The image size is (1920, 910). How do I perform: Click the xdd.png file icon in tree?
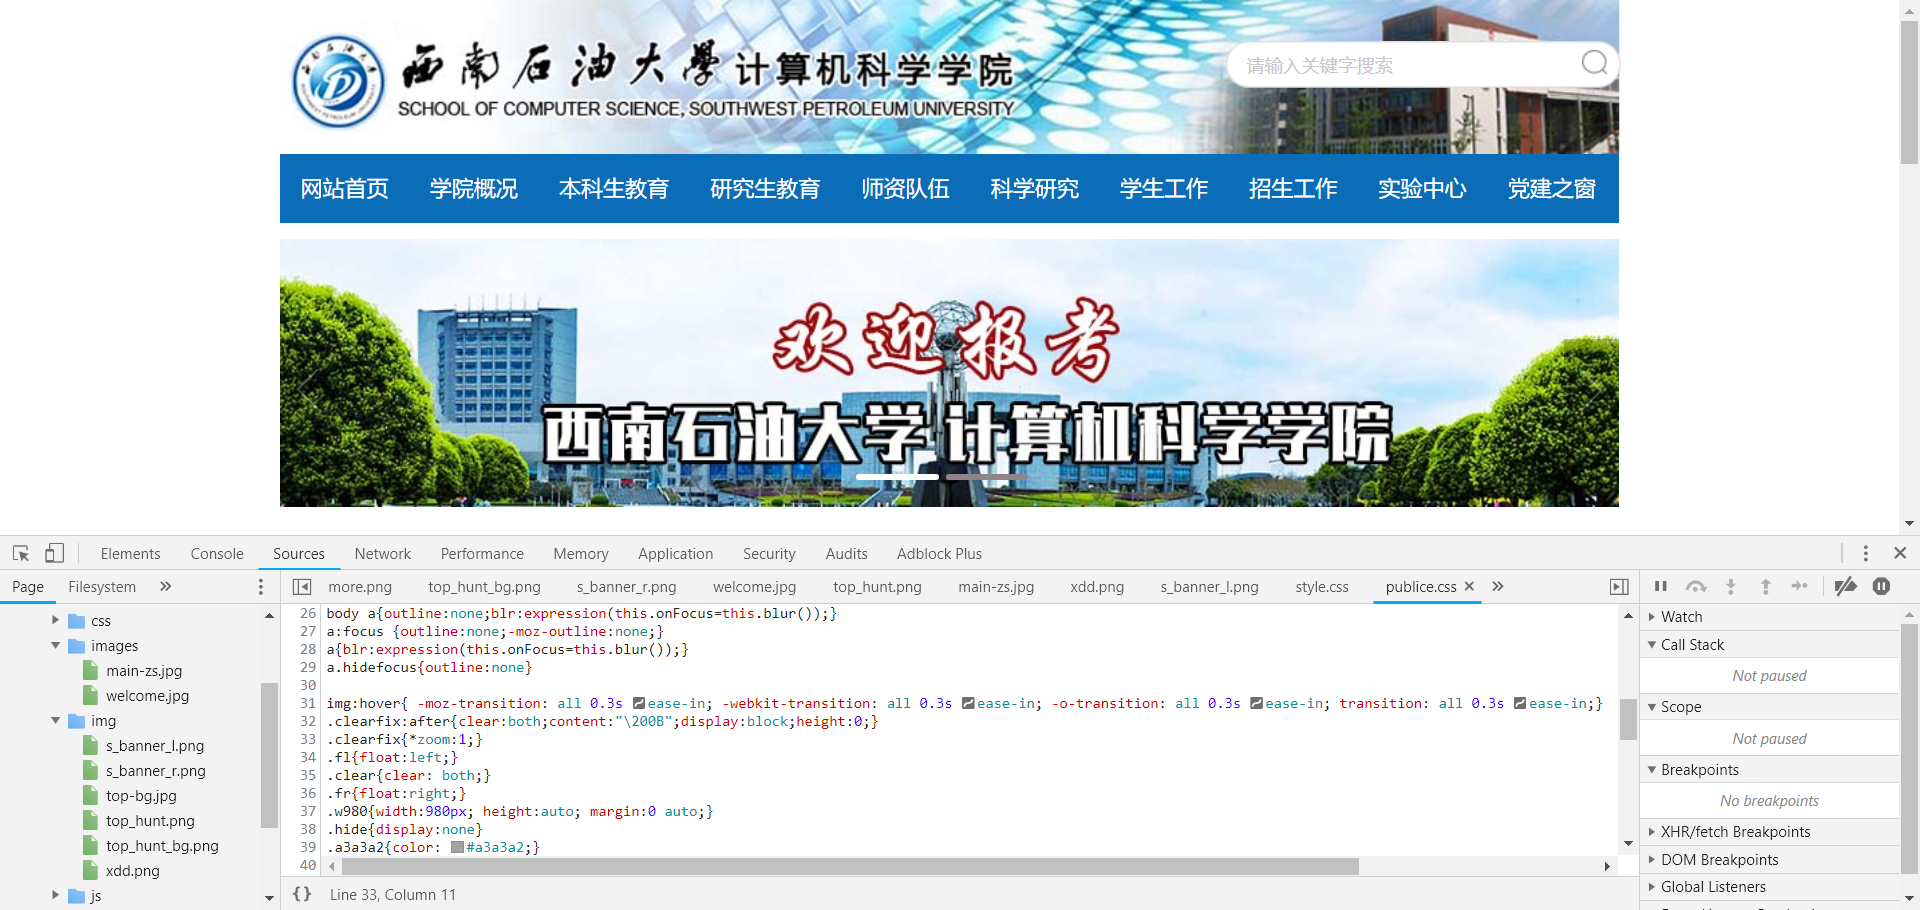tap(91, 871)
